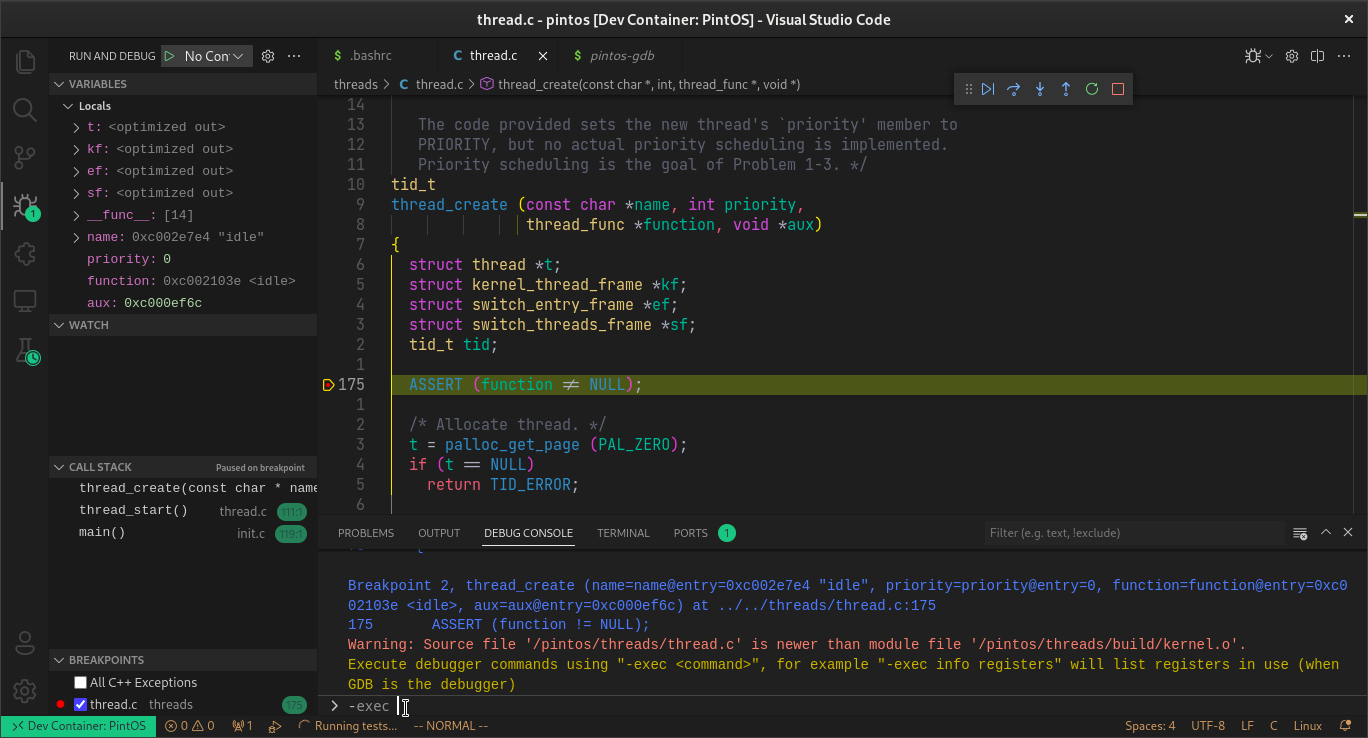The height and width of the screenshot is (738, 1368).
Task: Stop the debug session
Action: click(1118, 89)
